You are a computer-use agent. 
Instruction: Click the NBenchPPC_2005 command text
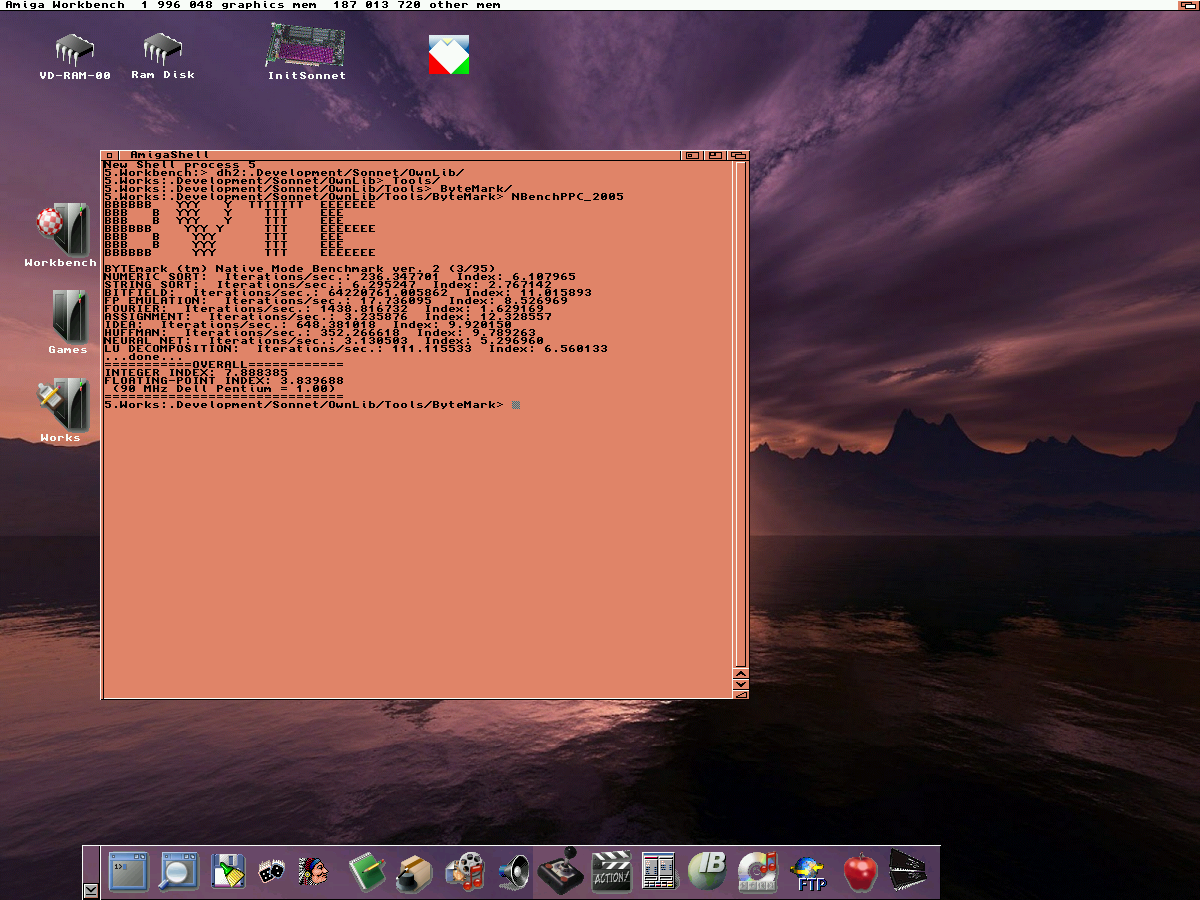(x=567, y=196)
